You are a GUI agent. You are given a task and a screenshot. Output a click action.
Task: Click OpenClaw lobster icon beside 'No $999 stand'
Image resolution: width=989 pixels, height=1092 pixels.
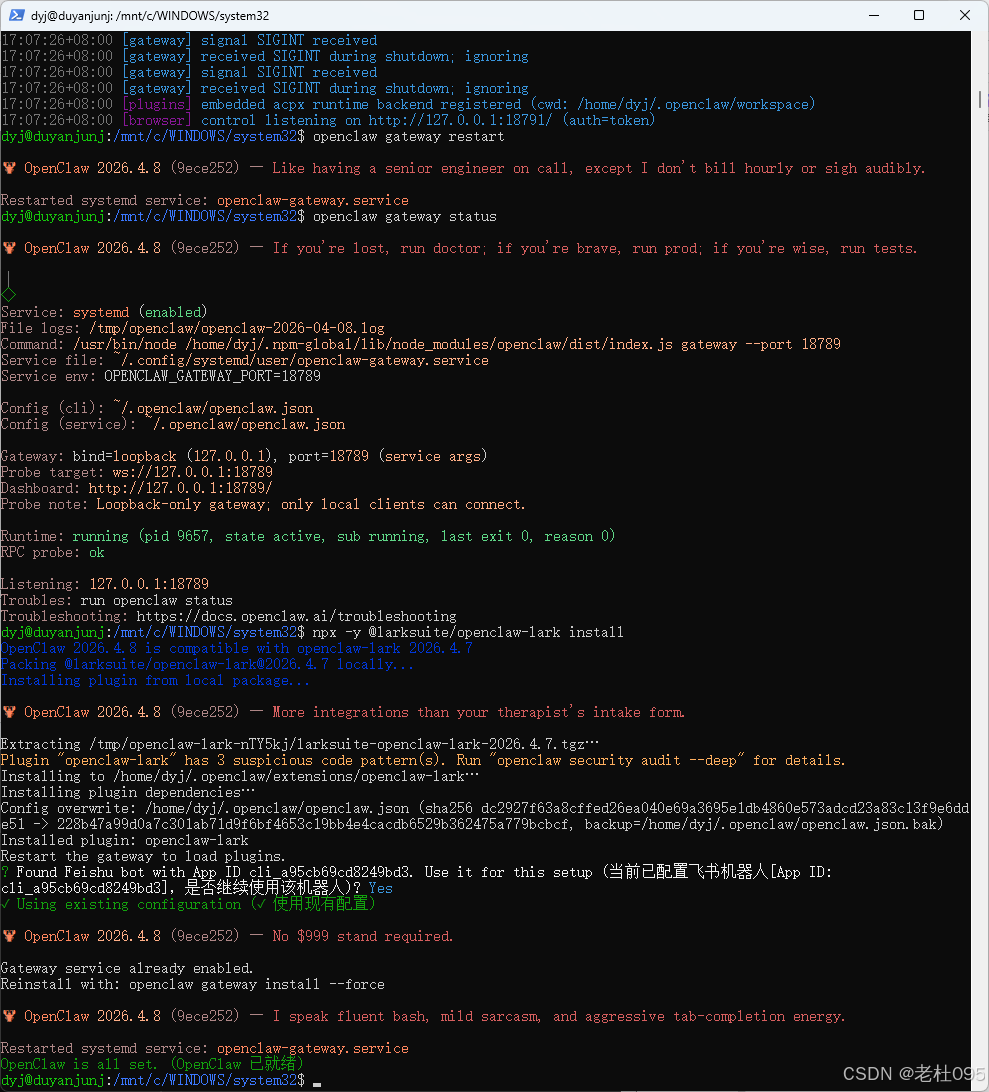[9, 936]
